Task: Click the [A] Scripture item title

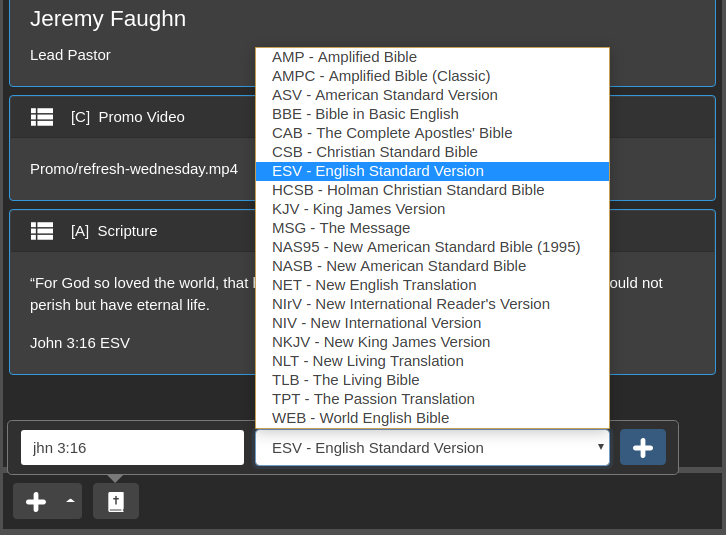Action: 114,231
